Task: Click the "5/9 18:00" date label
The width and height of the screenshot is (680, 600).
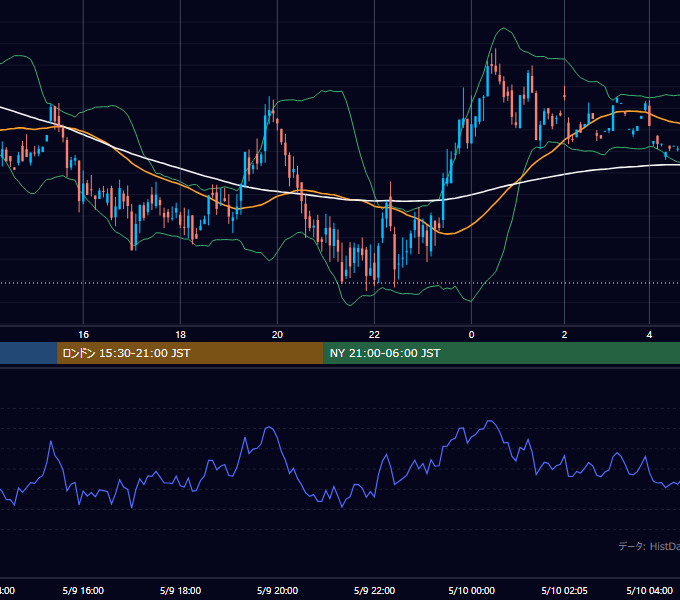Action: [x=180, y=590]
